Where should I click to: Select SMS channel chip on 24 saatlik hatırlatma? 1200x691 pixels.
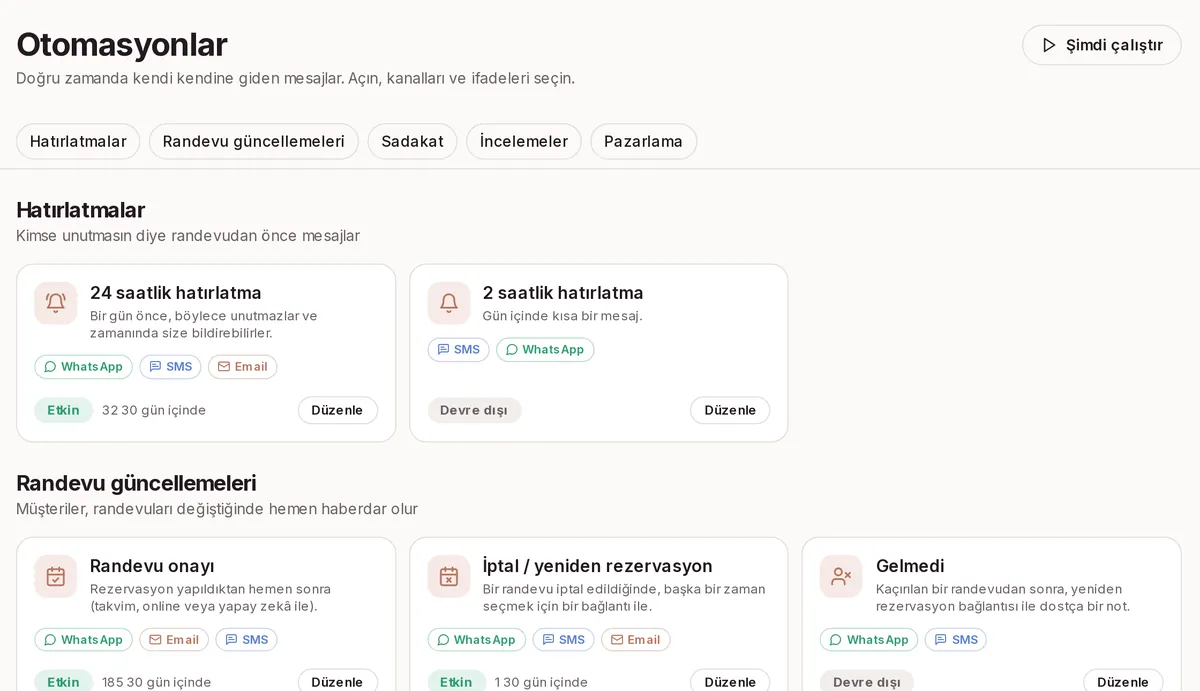coord(170,367)
